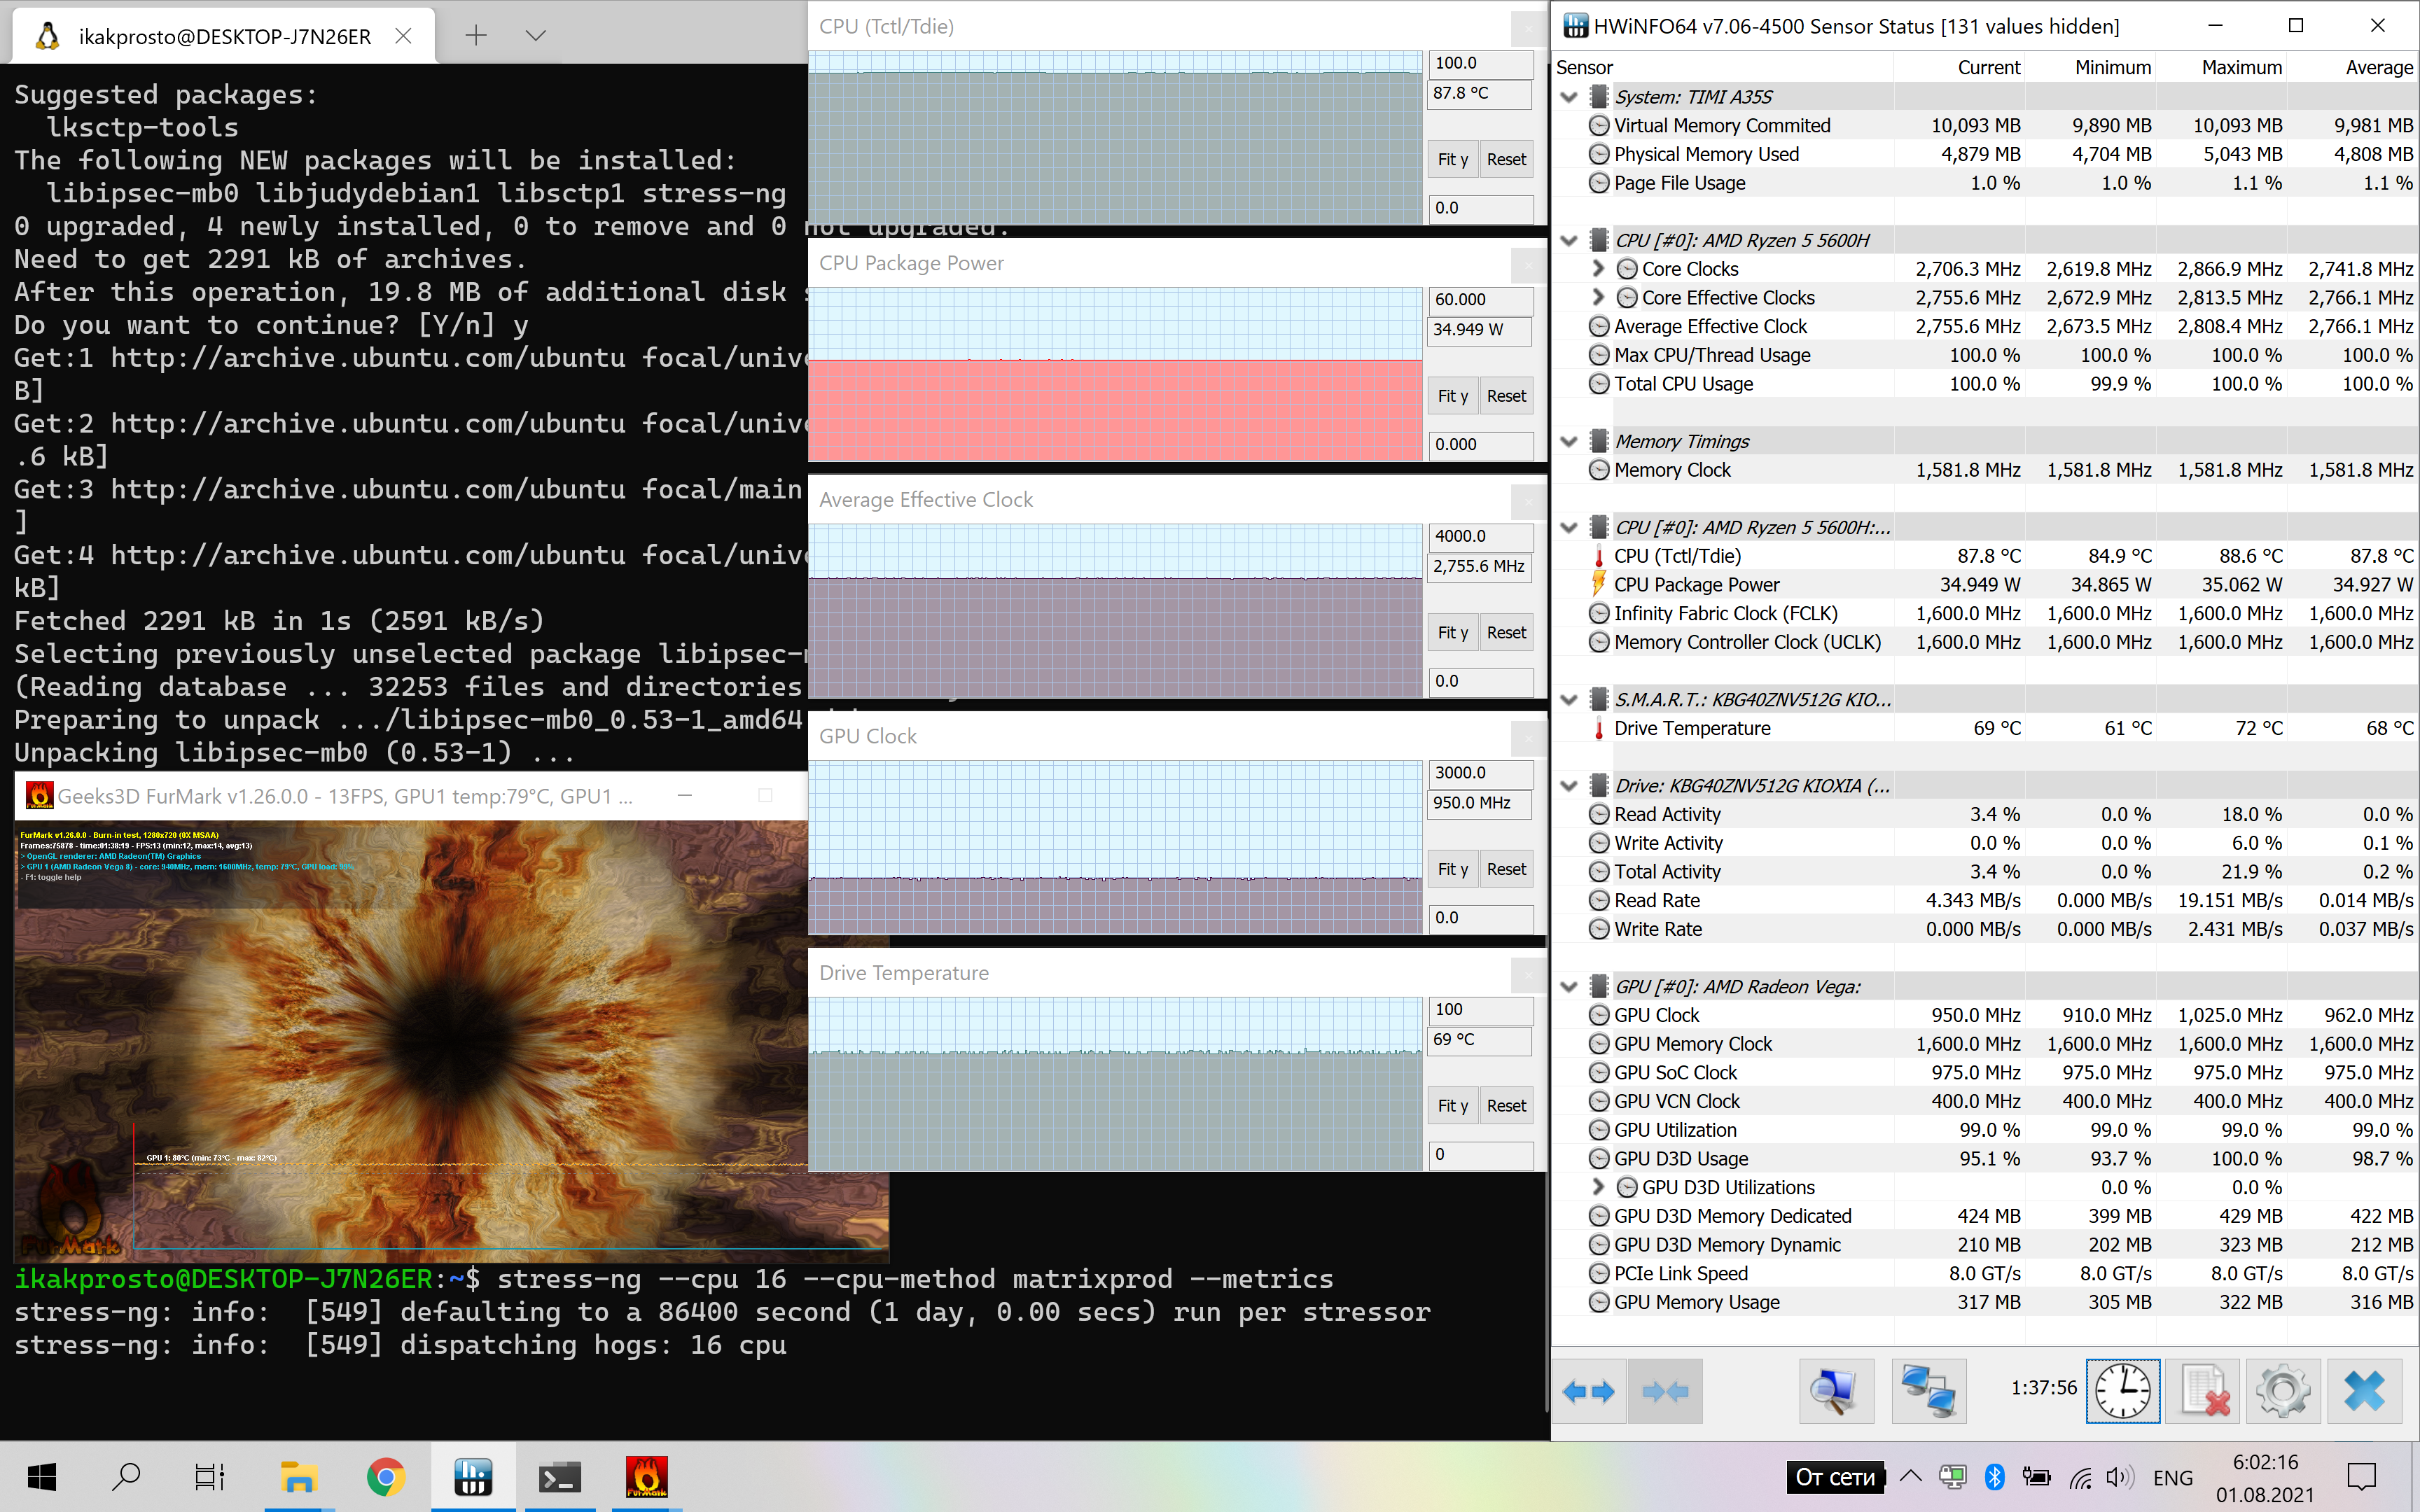Click HWiNFO shrink arrows icon
2420x1512 pixels.
1665,1391
